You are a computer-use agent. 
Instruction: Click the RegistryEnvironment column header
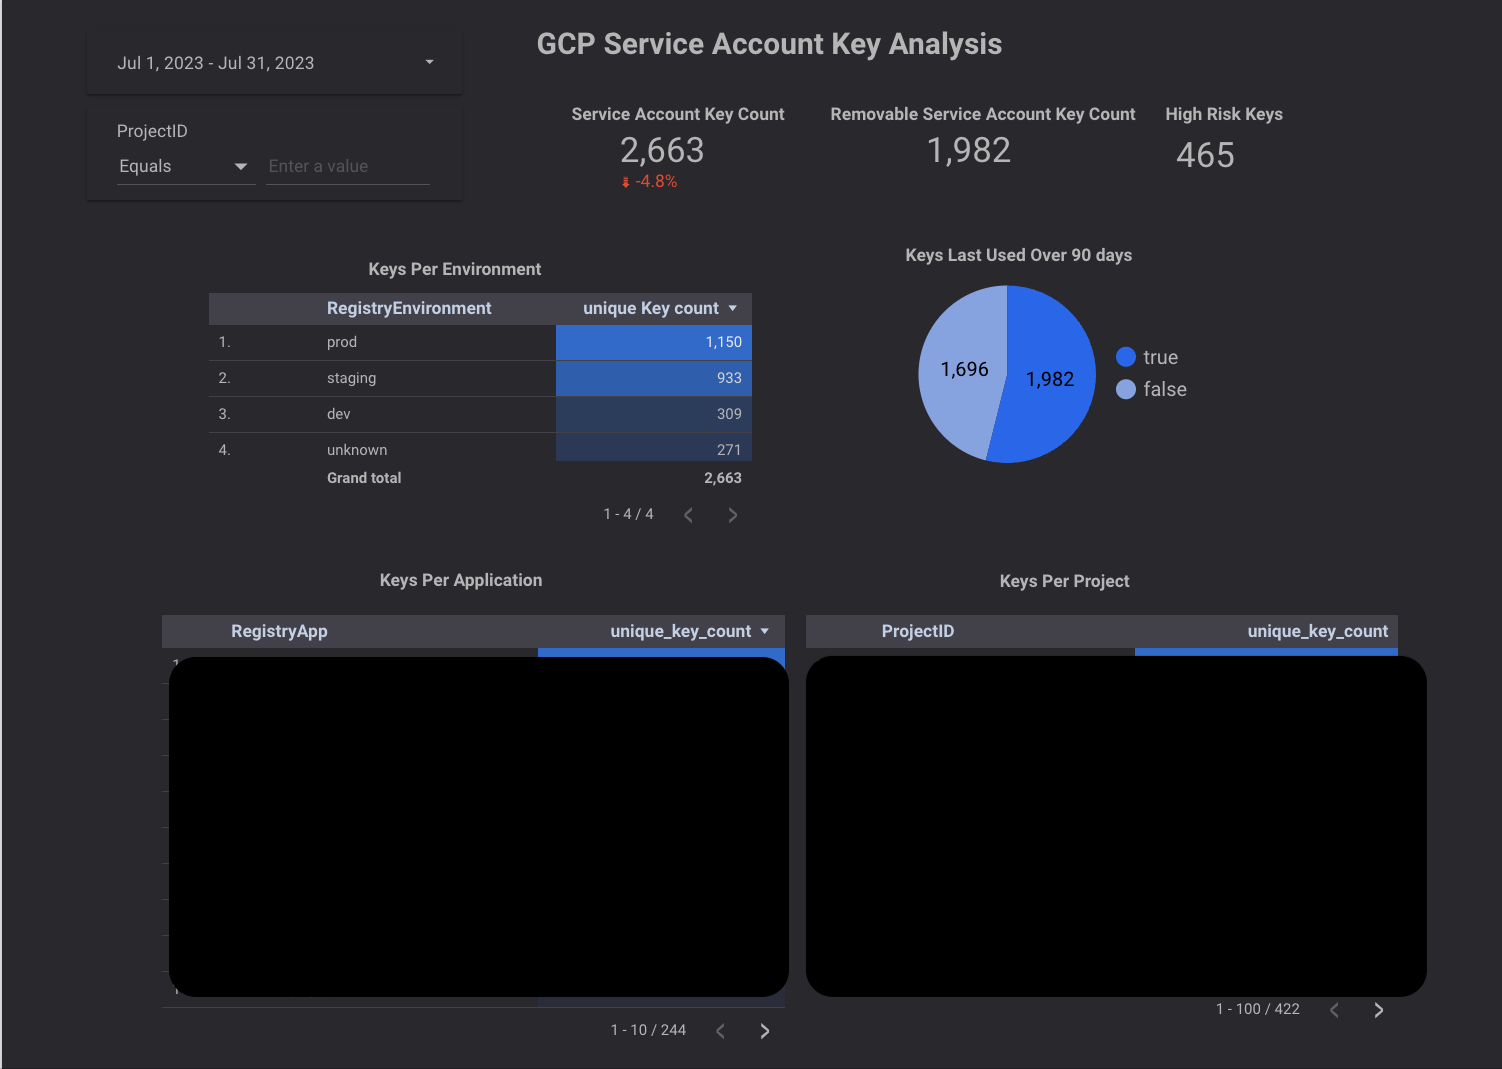point(409,308)
